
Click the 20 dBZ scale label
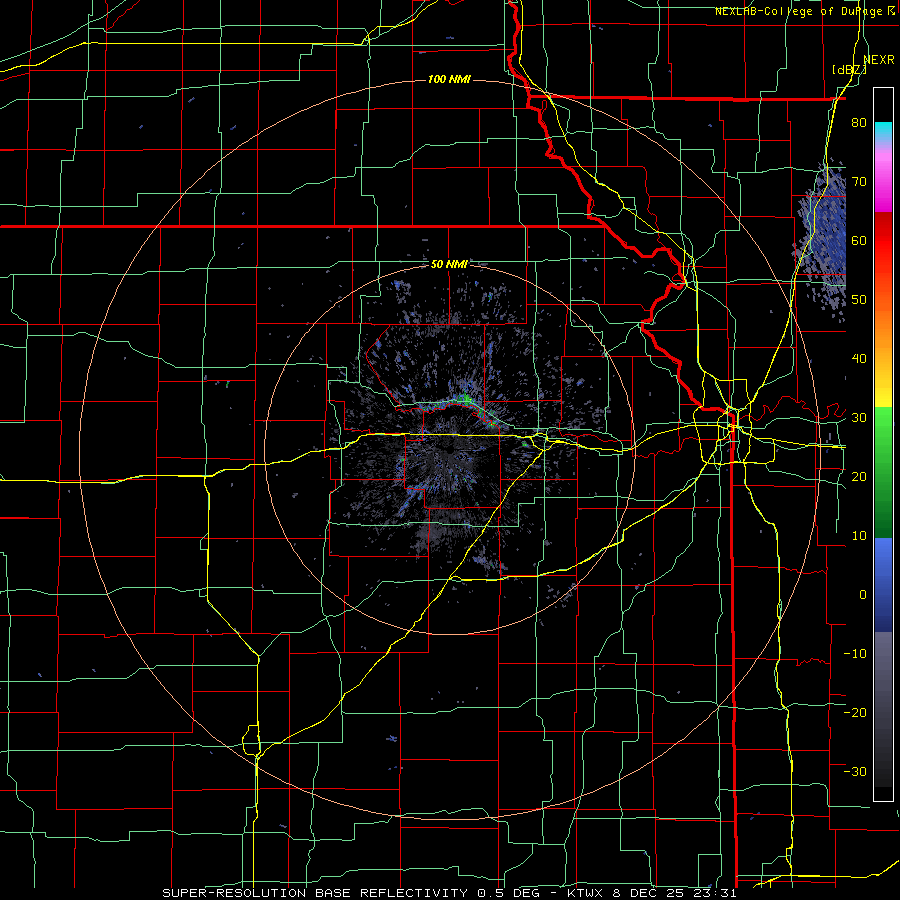[x=859, y=476]
